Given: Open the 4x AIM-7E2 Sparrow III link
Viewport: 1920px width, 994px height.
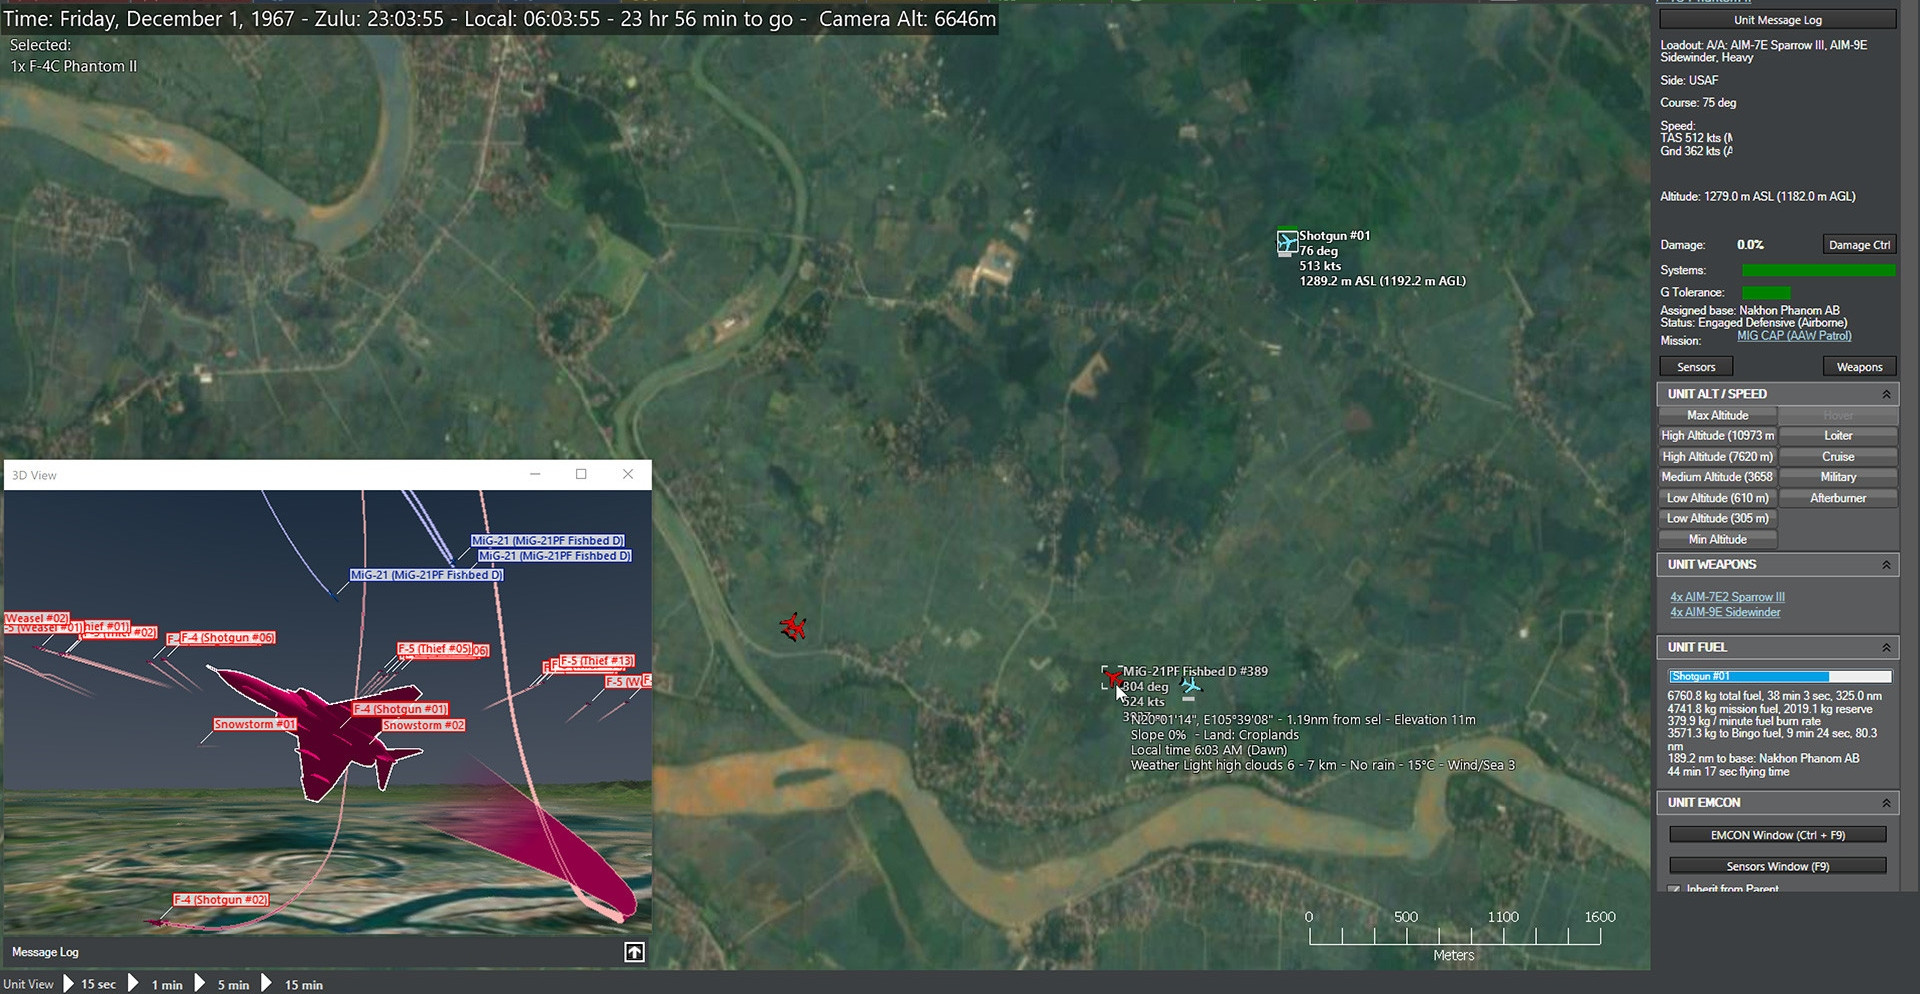Looking at the screenshot, I should click(1727, 597).
